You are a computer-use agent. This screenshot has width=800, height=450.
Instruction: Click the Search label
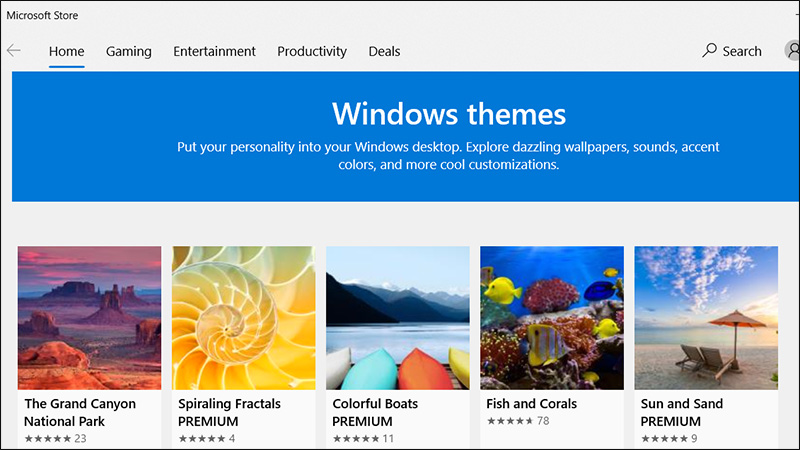[742, 51]
